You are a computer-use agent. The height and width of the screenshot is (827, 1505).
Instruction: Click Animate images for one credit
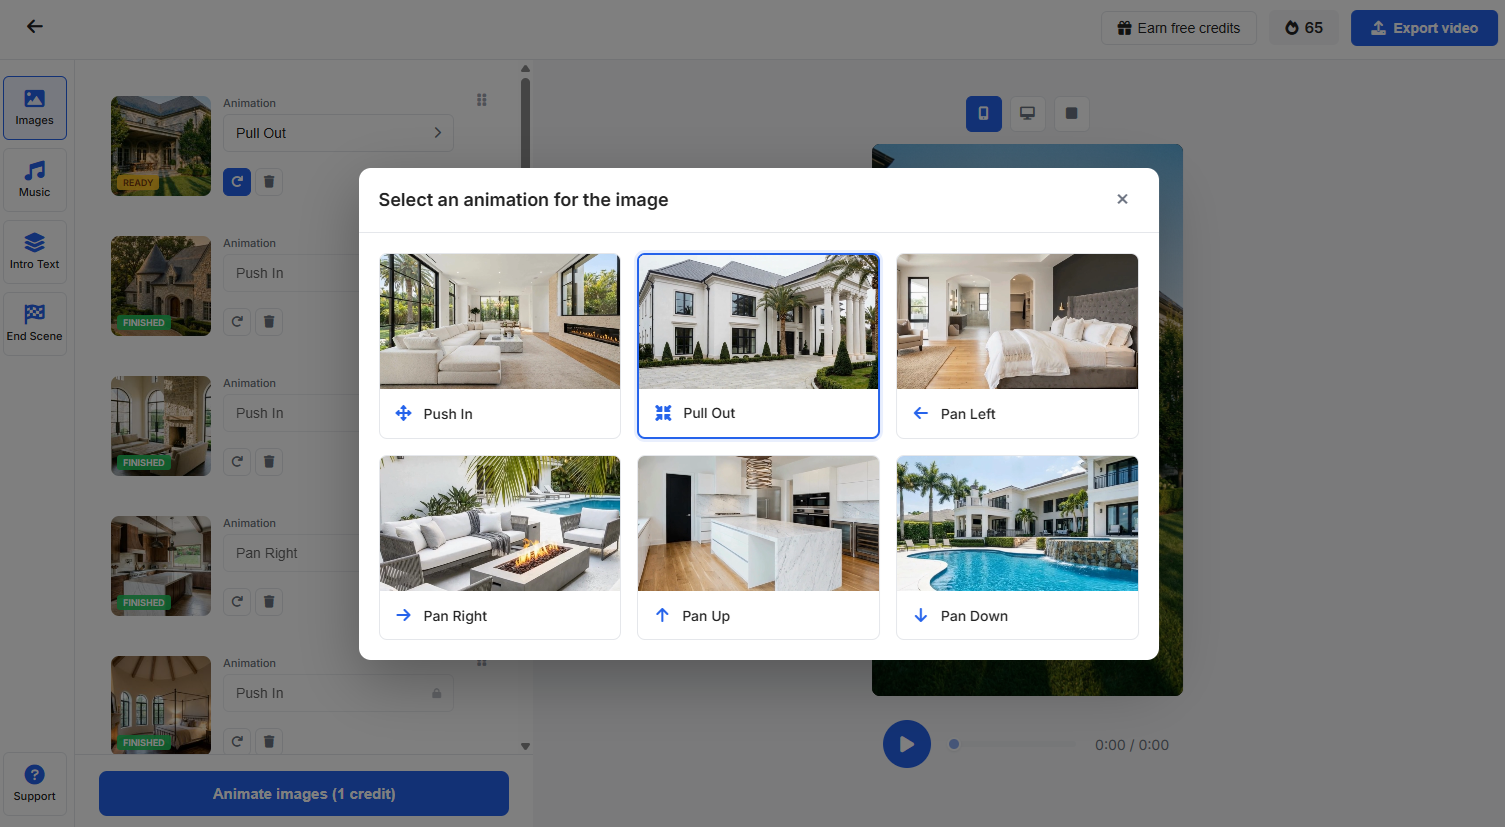pos(303,793)
